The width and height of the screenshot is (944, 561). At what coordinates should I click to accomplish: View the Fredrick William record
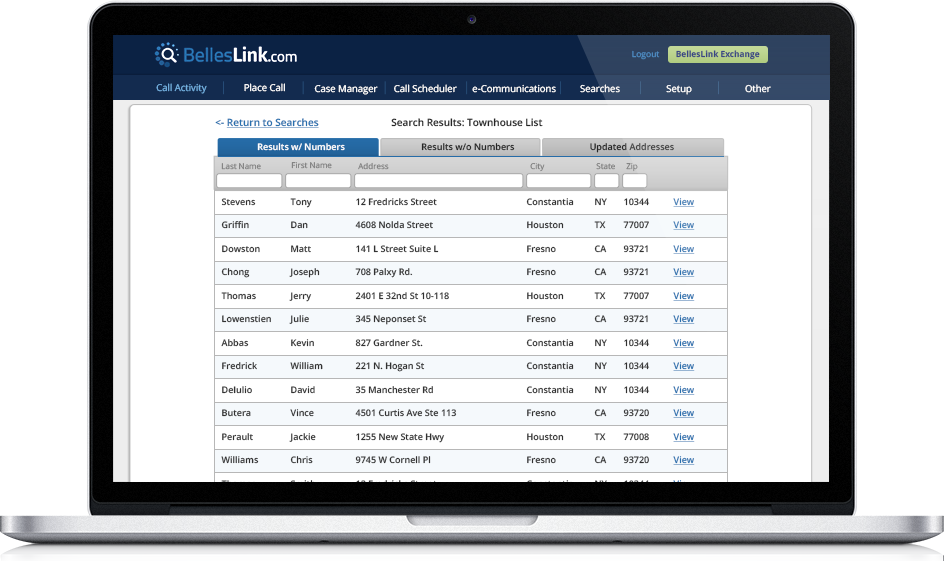pos(683,366)
